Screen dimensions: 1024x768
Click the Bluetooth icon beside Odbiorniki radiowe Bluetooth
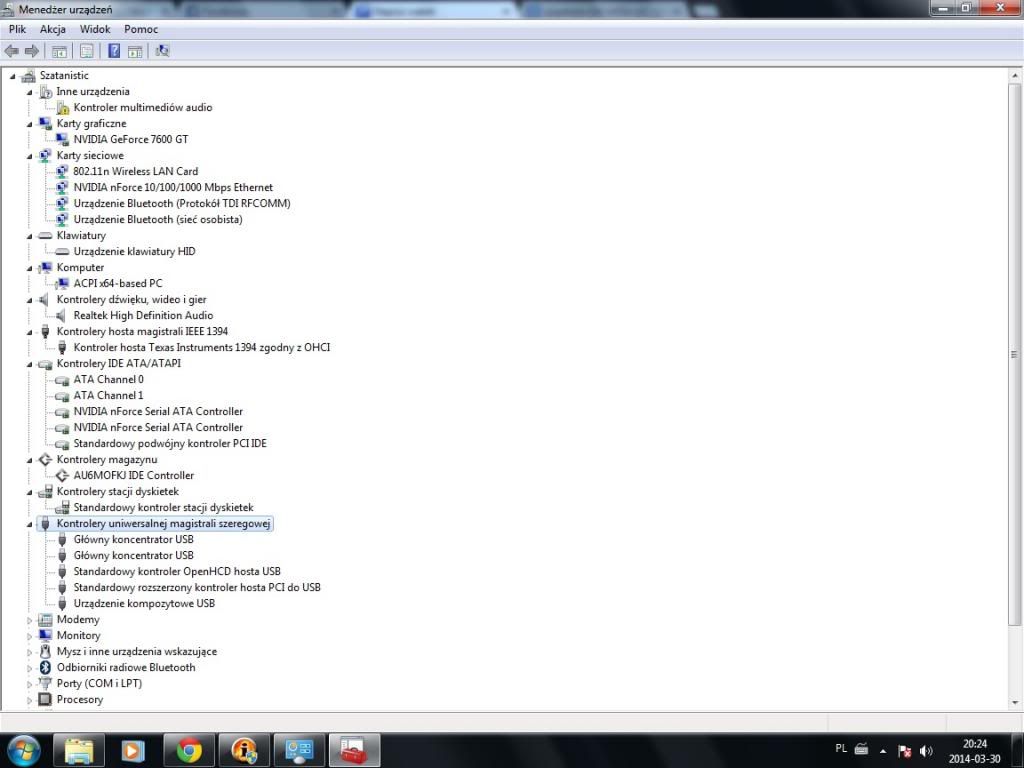45,667
